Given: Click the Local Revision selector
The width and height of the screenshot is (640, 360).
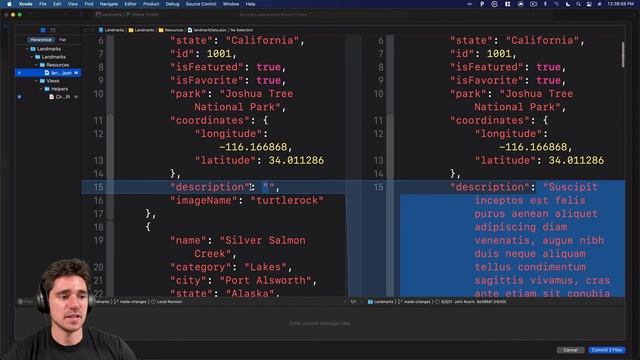Looking at the screenshot, I should pos(167,302).
